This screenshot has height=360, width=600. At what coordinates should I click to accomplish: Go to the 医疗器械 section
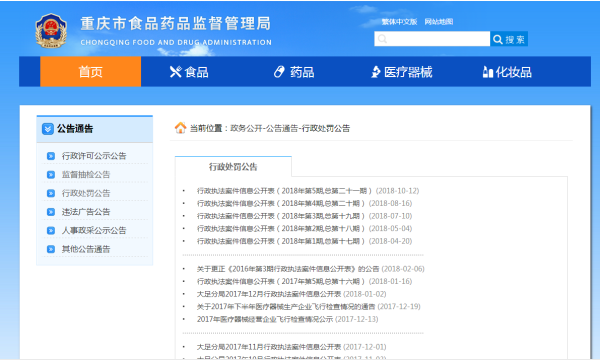coord(402,72)
